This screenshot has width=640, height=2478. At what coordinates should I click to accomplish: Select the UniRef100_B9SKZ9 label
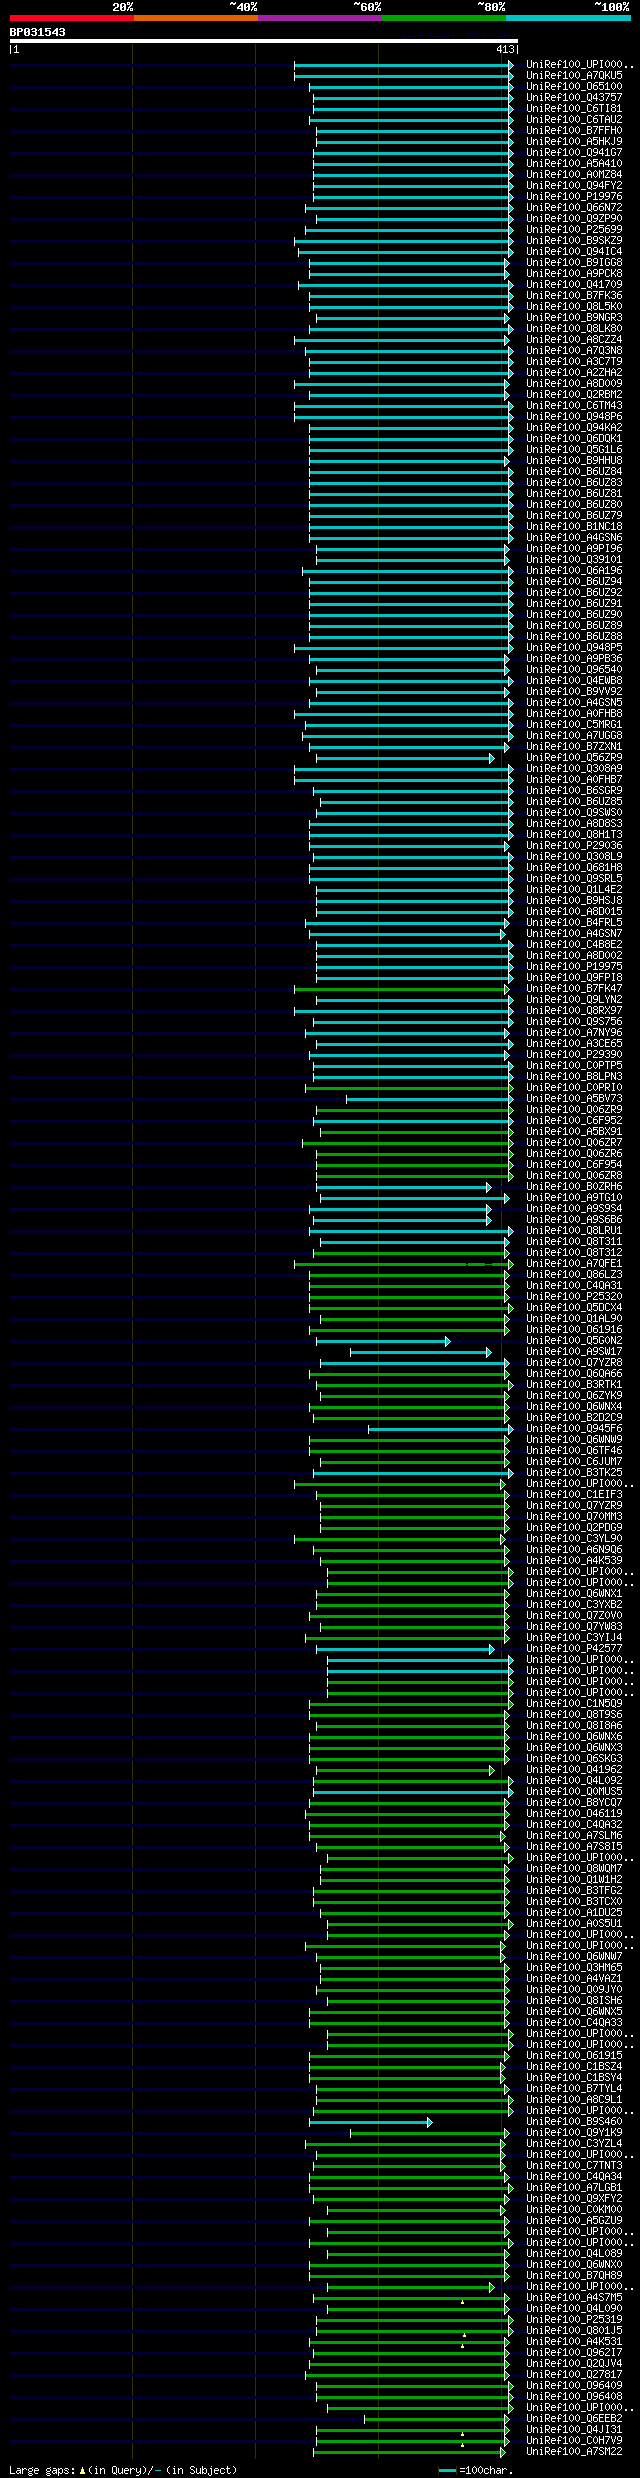pos(574,240)
